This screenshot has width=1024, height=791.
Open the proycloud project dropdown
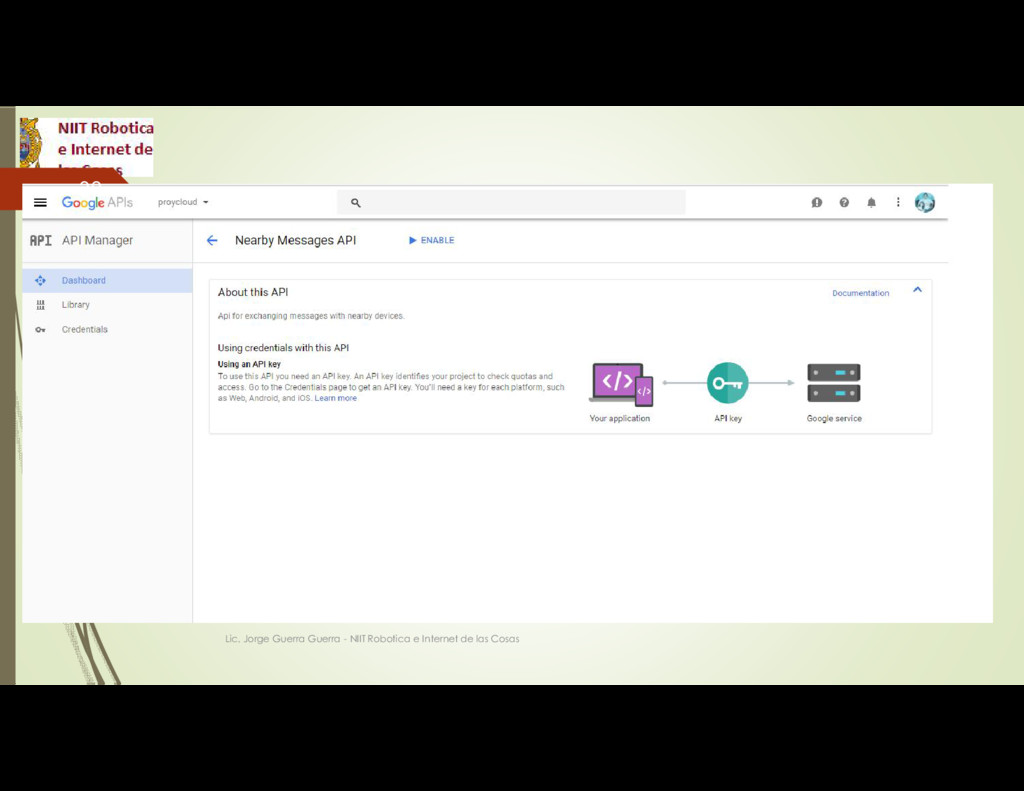[183, 202]
